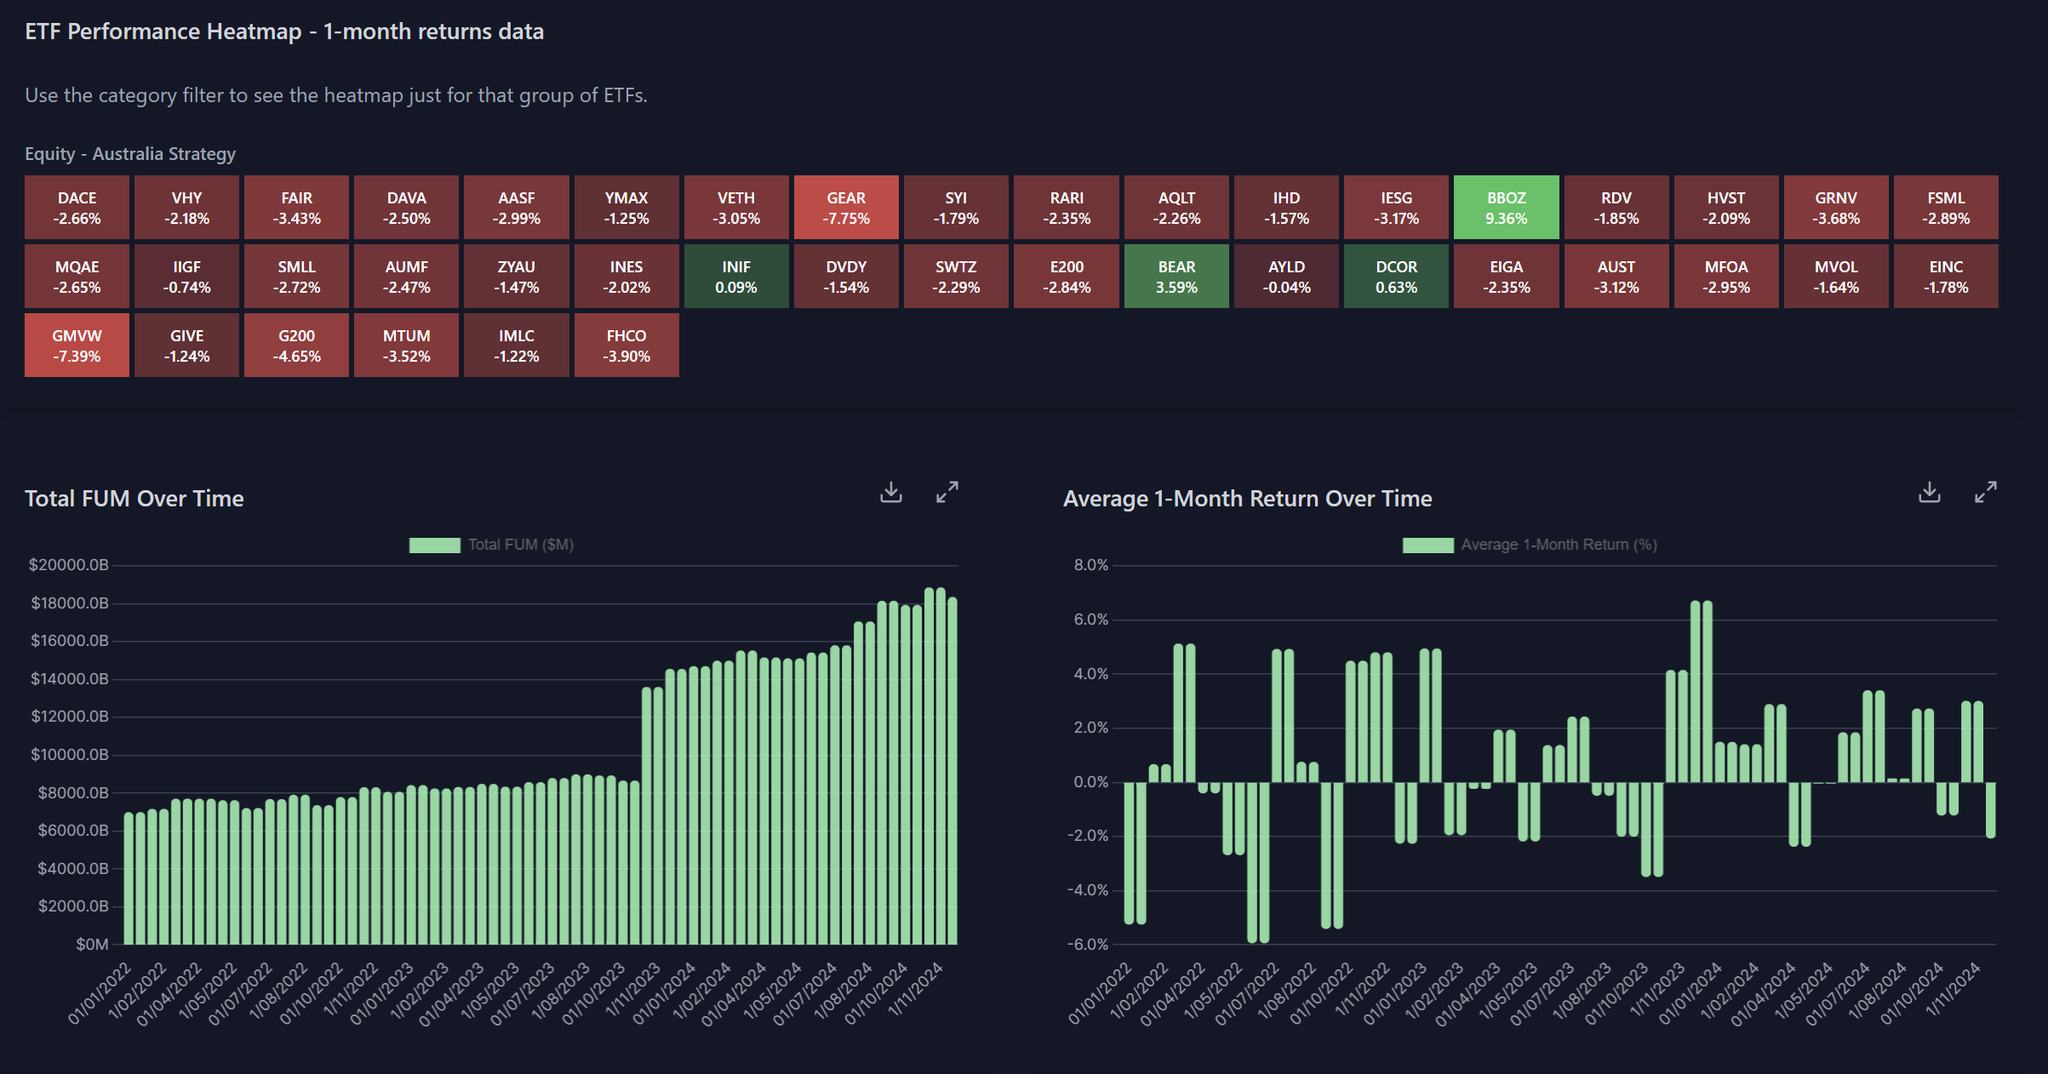Viewport: 2048px width, 1074px height.
Task: Click the ETF Performance Heatmap heading
Action: tap(284, 32)
